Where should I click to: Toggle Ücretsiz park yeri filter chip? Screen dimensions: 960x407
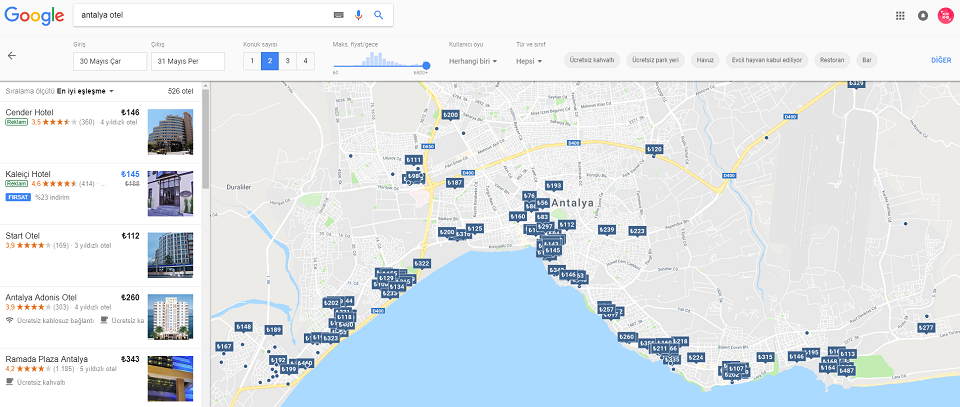(655, 60)
